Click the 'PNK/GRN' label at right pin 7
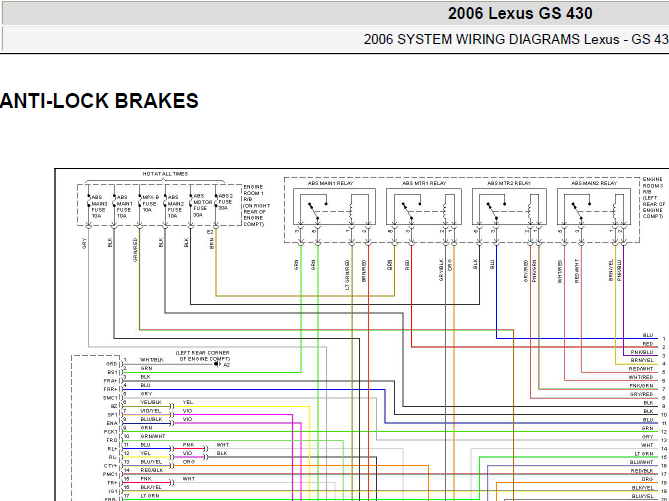Viewport: 669px width, 501px height. coord(642,386)
